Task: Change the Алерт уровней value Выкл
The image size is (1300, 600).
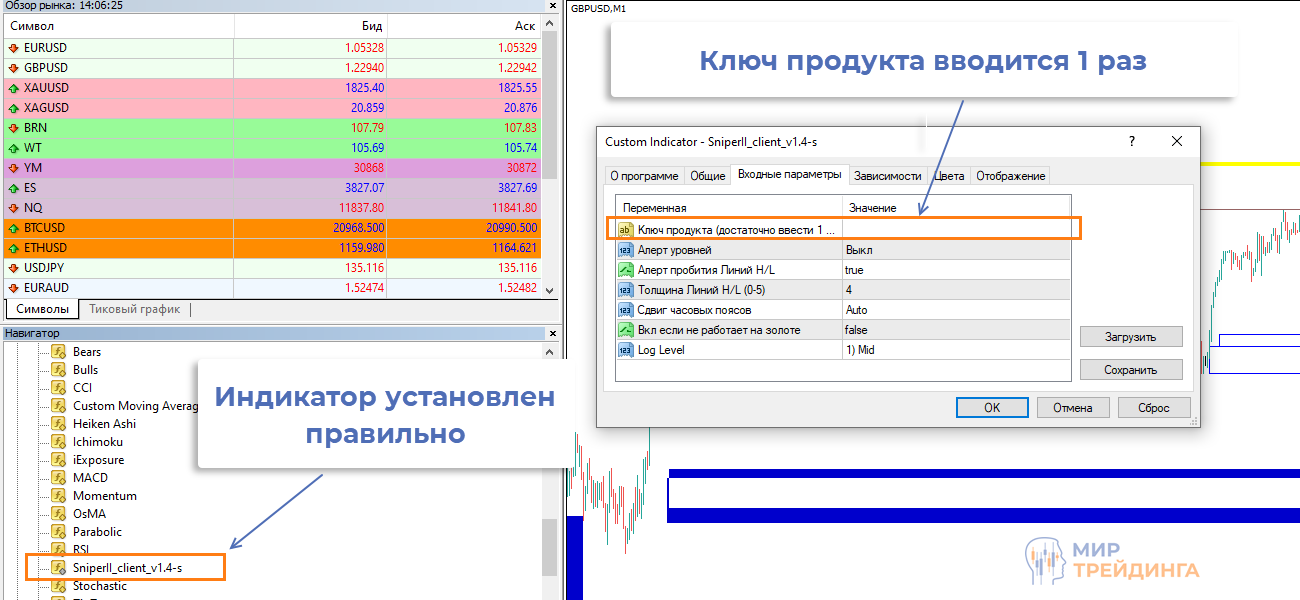Action: pyautogui.click(x=955, y=250)
